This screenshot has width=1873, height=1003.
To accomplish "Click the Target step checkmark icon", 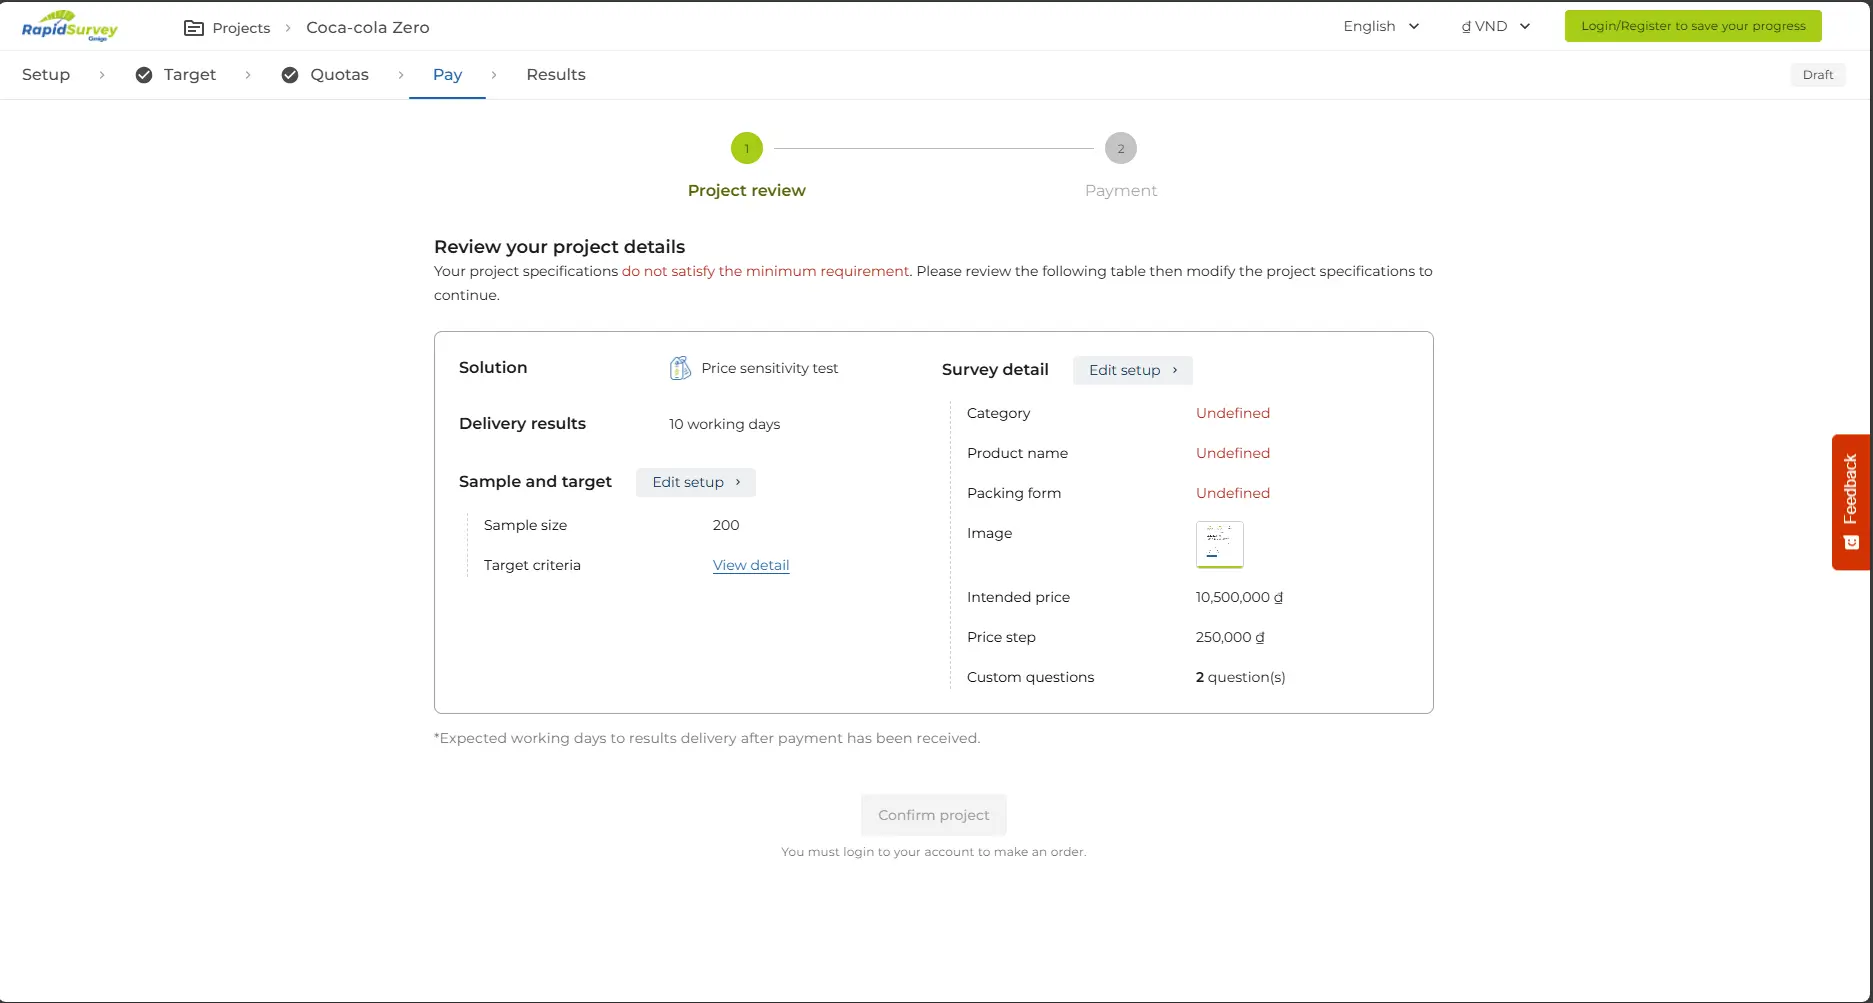I will (144, 75).
